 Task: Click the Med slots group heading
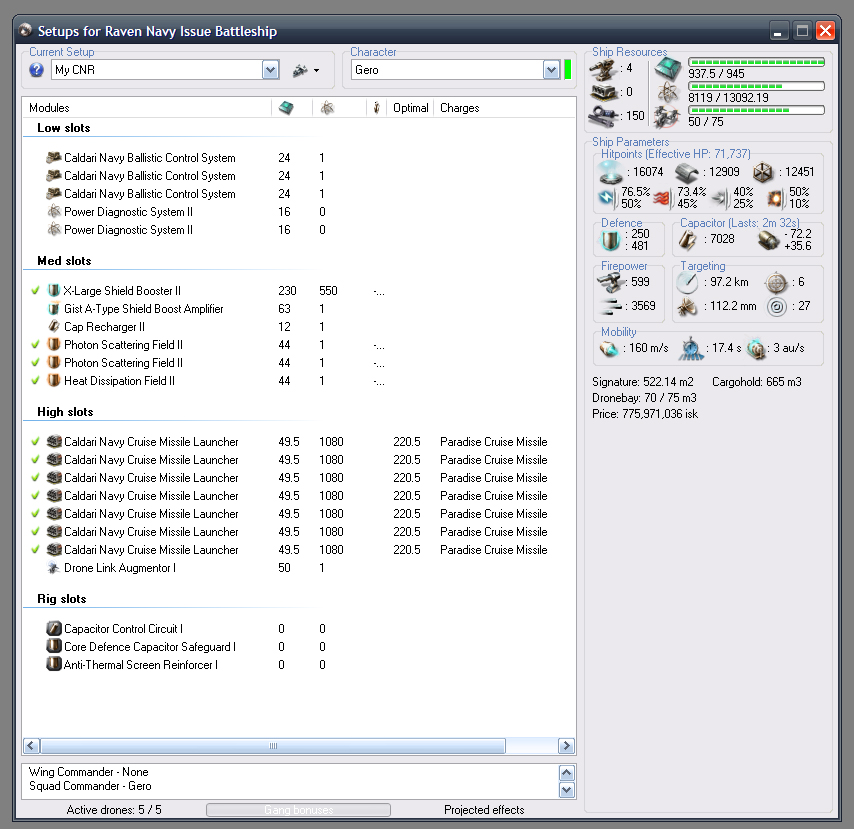pos(64,261)
